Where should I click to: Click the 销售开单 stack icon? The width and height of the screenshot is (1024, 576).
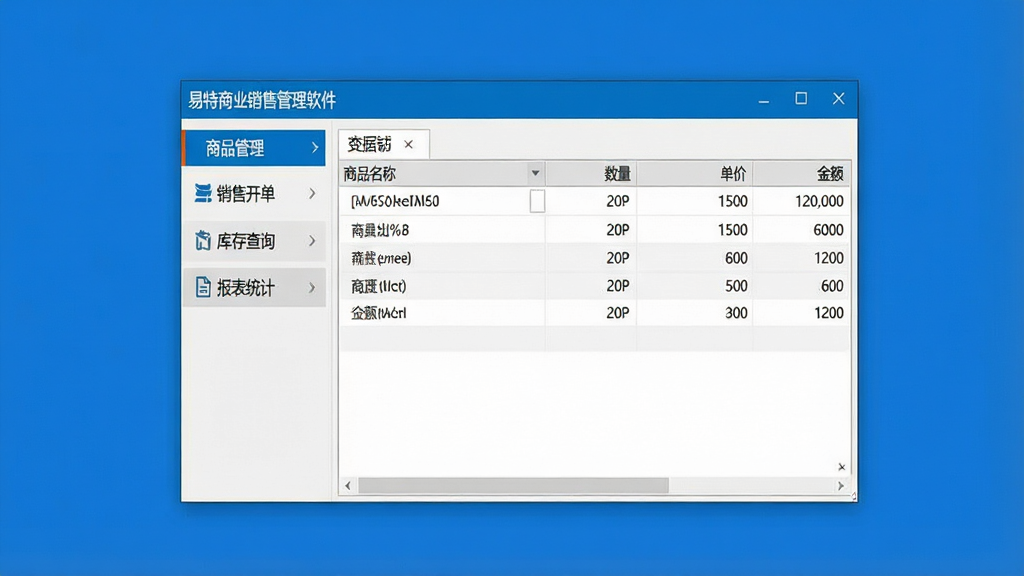point(203,193)
